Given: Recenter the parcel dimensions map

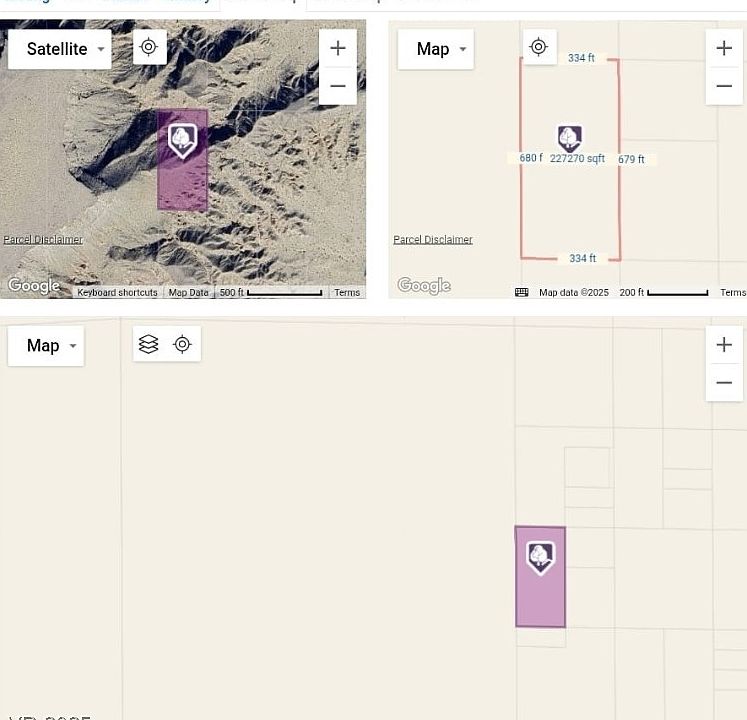Looking at the screenshot, I should point(539,47).
